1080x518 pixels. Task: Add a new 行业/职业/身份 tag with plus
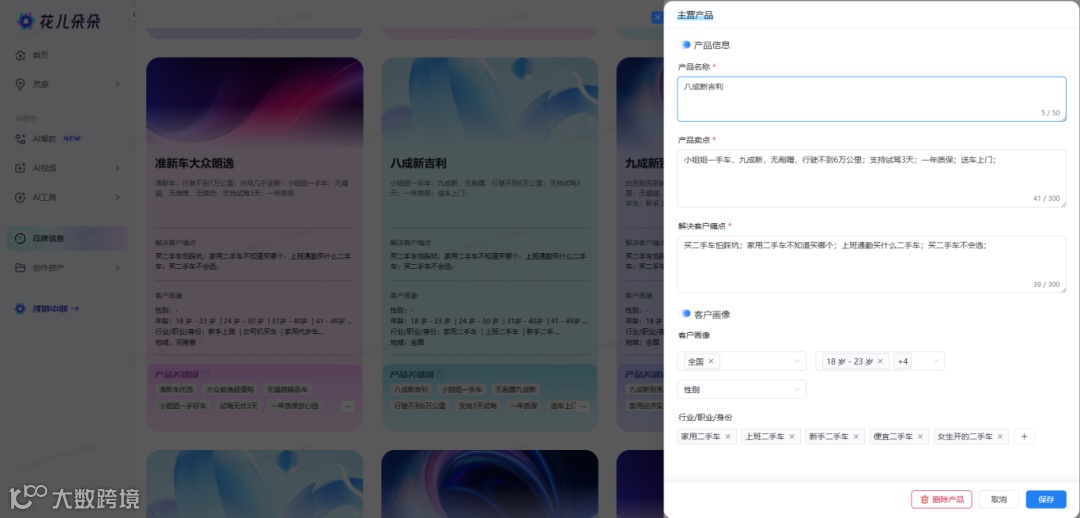[1024, 437]
